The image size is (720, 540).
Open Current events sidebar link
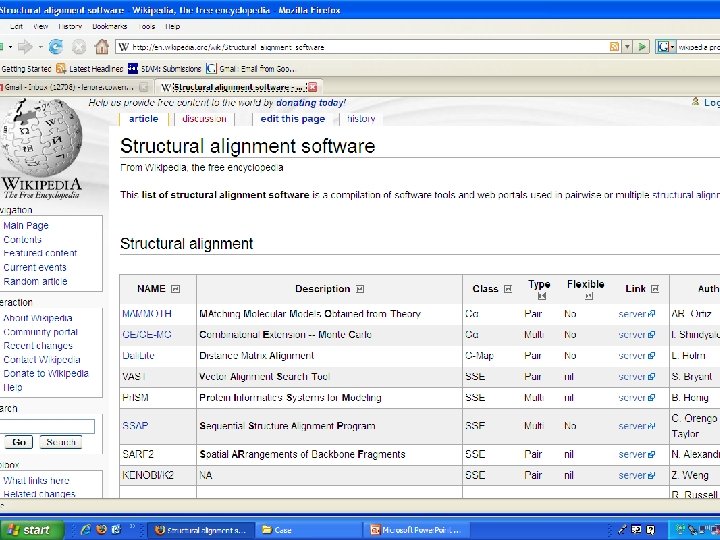point(35,267)
